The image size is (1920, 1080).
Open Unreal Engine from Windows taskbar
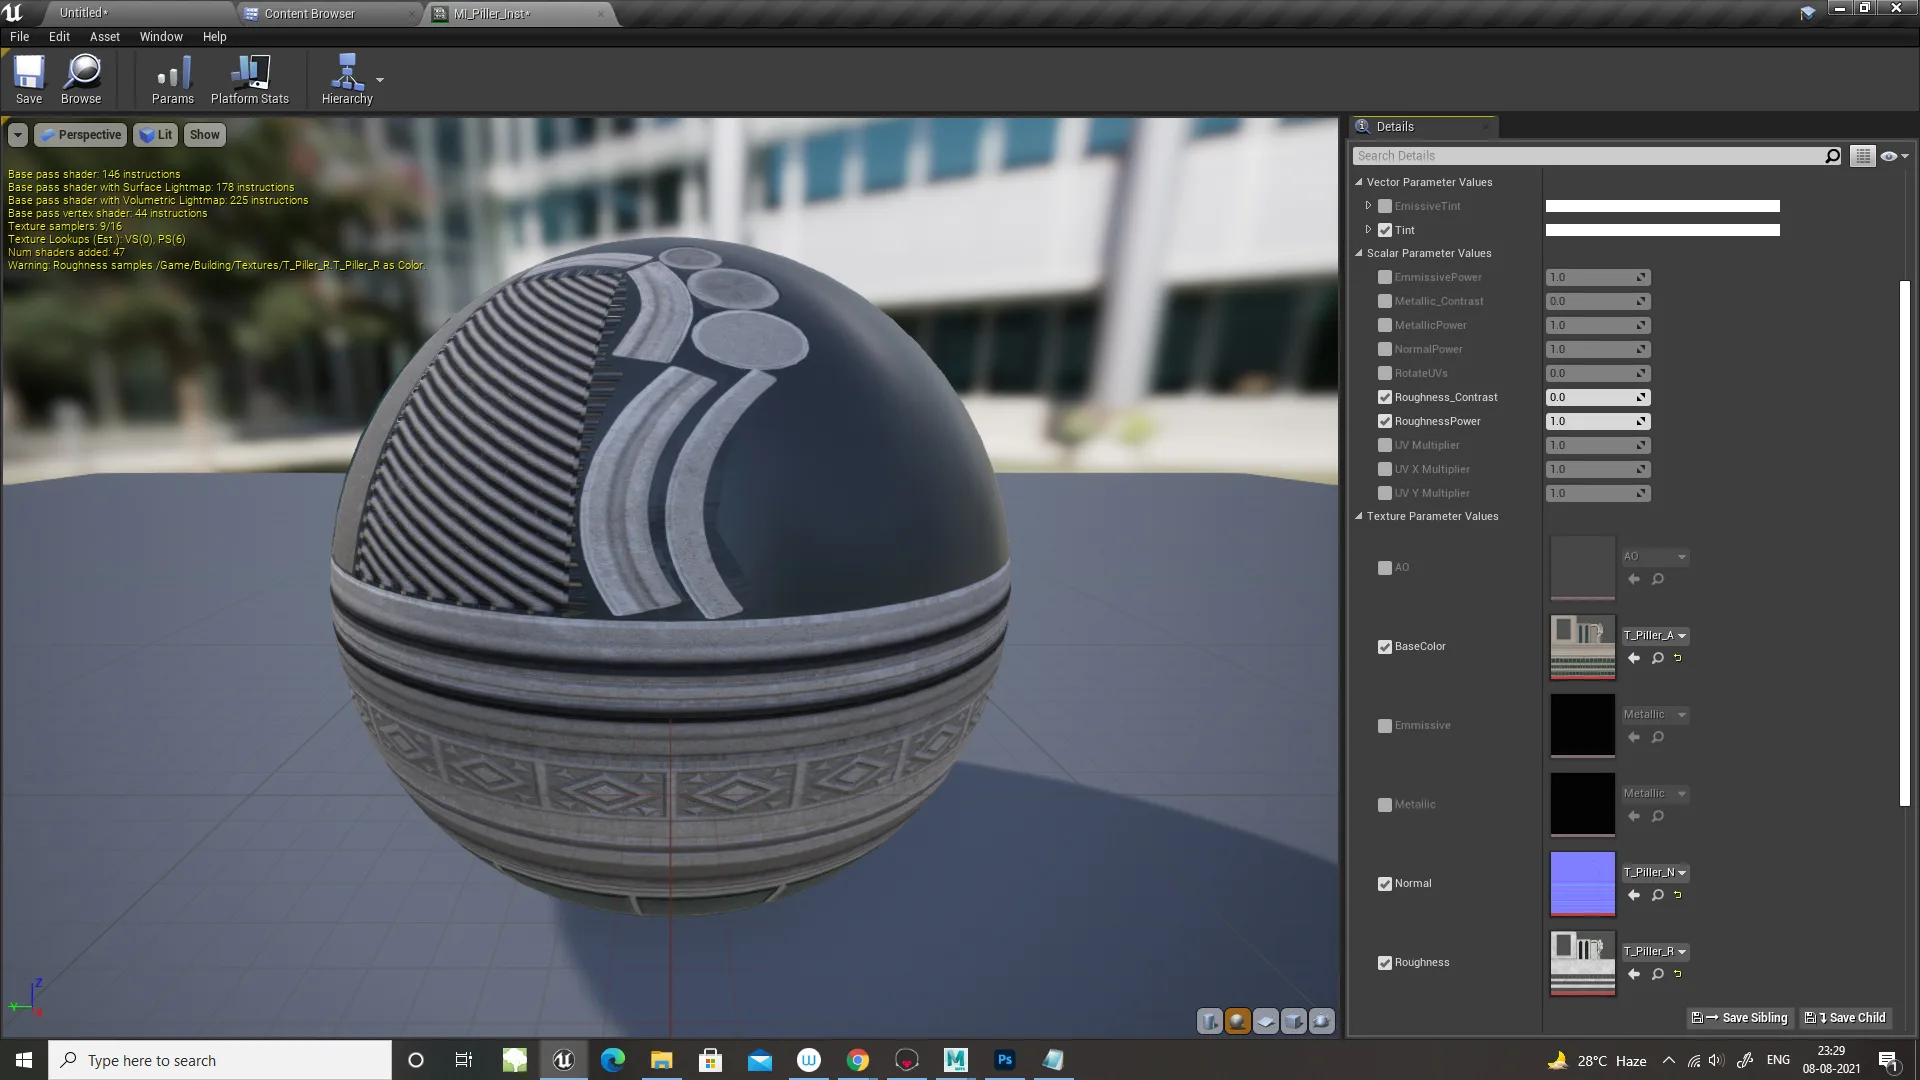[563, 1060]
